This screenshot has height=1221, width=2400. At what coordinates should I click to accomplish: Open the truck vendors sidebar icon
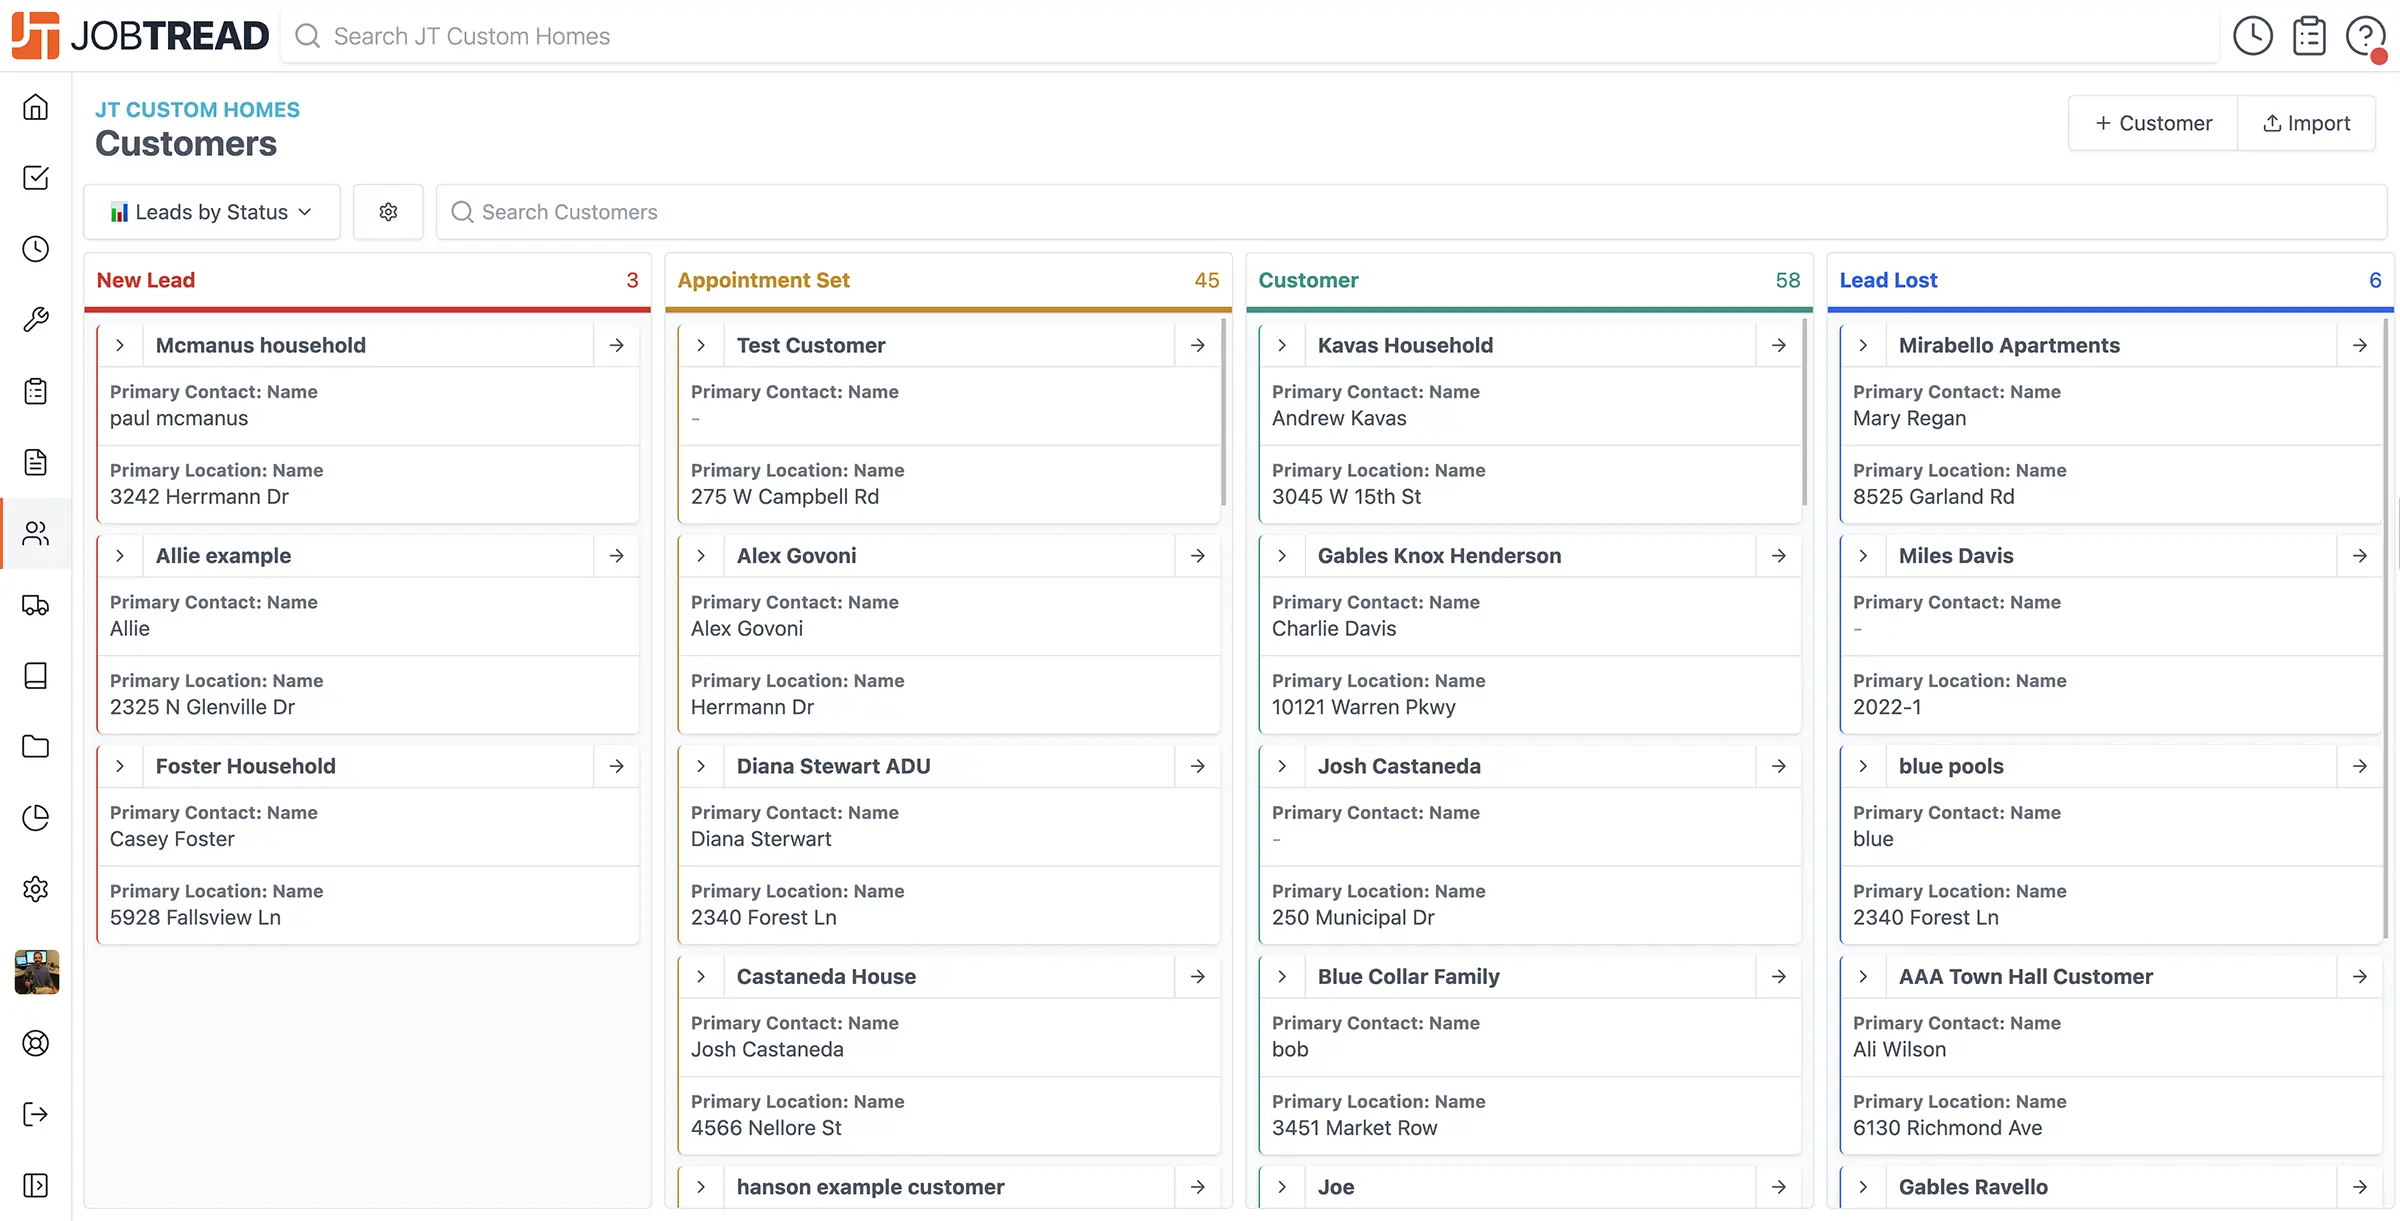coord(36,605)
